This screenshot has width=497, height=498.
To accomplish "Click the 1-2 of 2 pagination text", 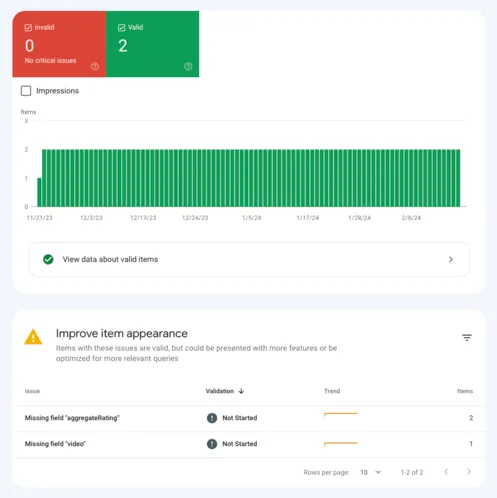I will tap(412, 472).
